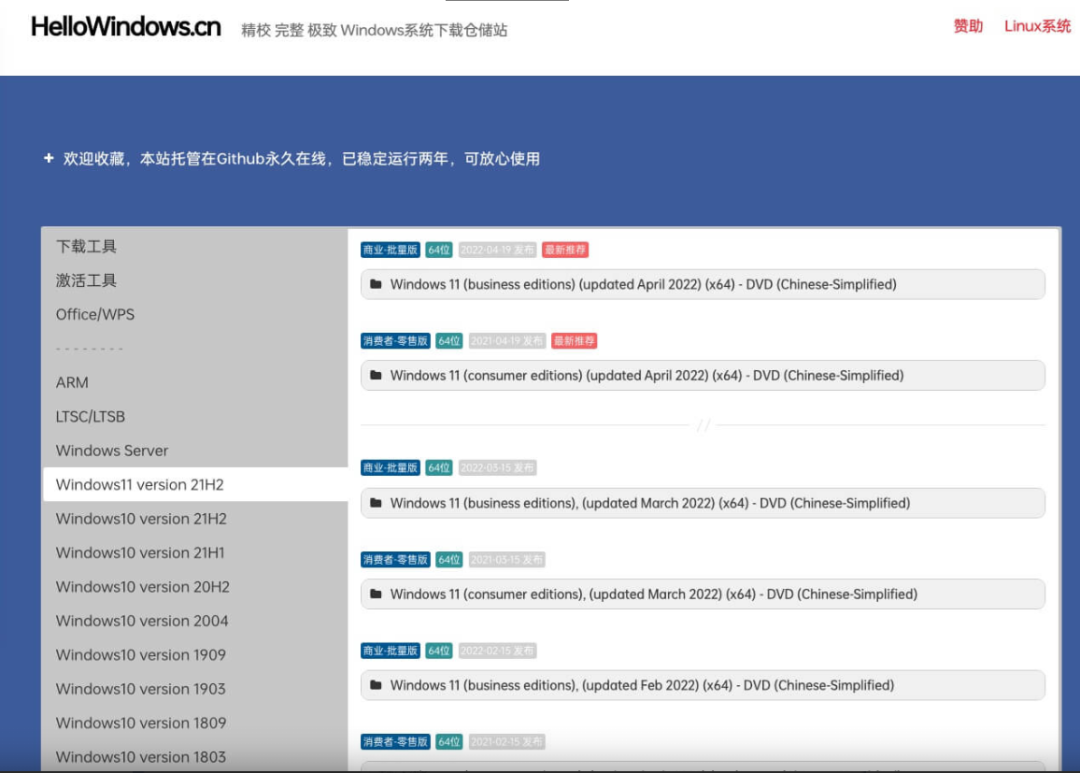Click 2022-03-15 发布 date tag on business entry
Image resolution: width=1080 pixels, height=773 pixels.
(497, 468)
